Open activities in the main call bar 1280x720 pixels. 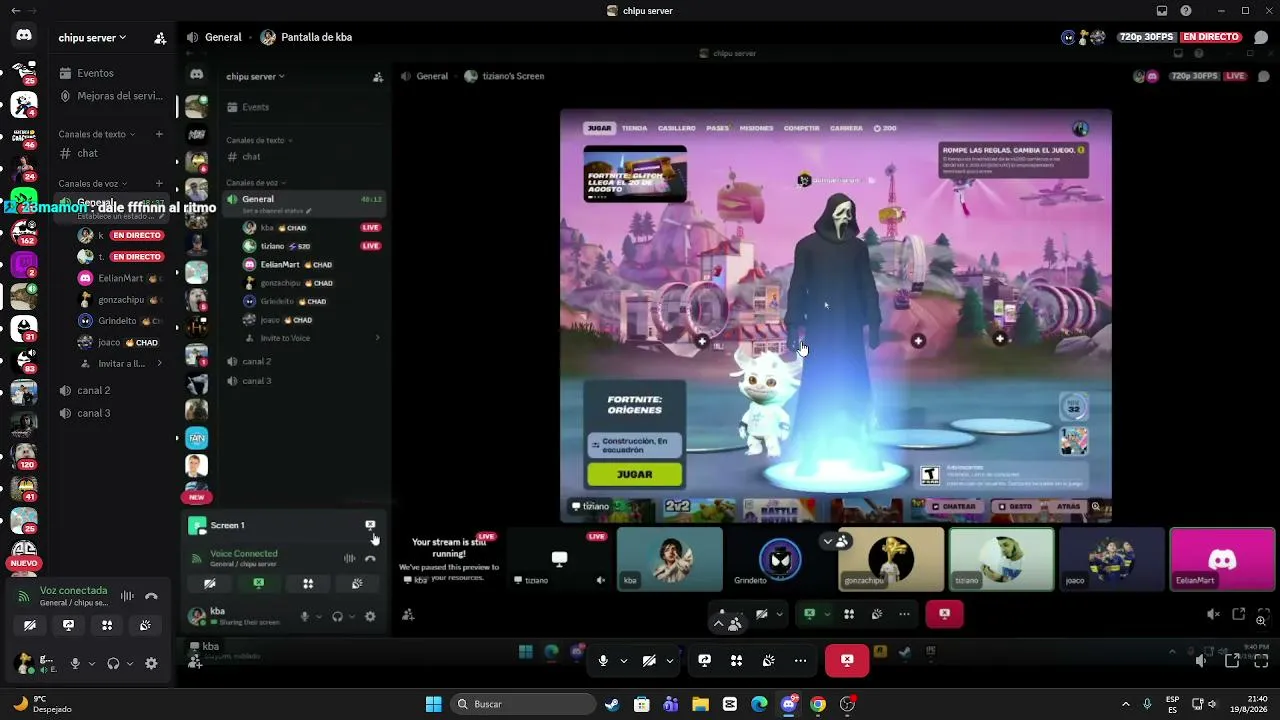click(736, 660)
